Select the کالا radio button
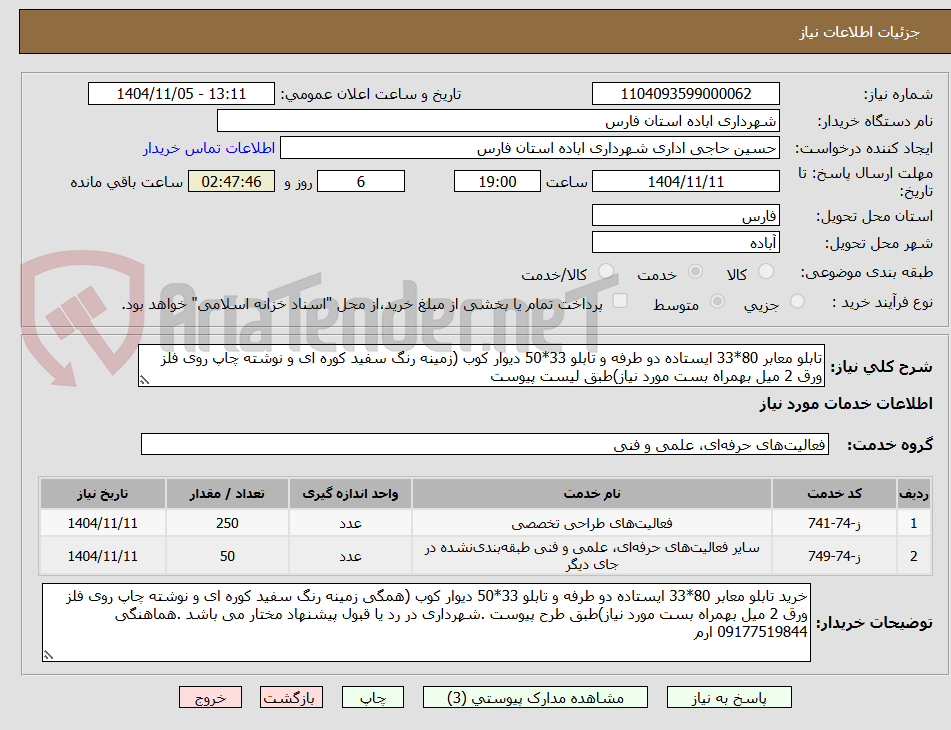This screenshot has width=951, height=730. (x=766, y=272)
